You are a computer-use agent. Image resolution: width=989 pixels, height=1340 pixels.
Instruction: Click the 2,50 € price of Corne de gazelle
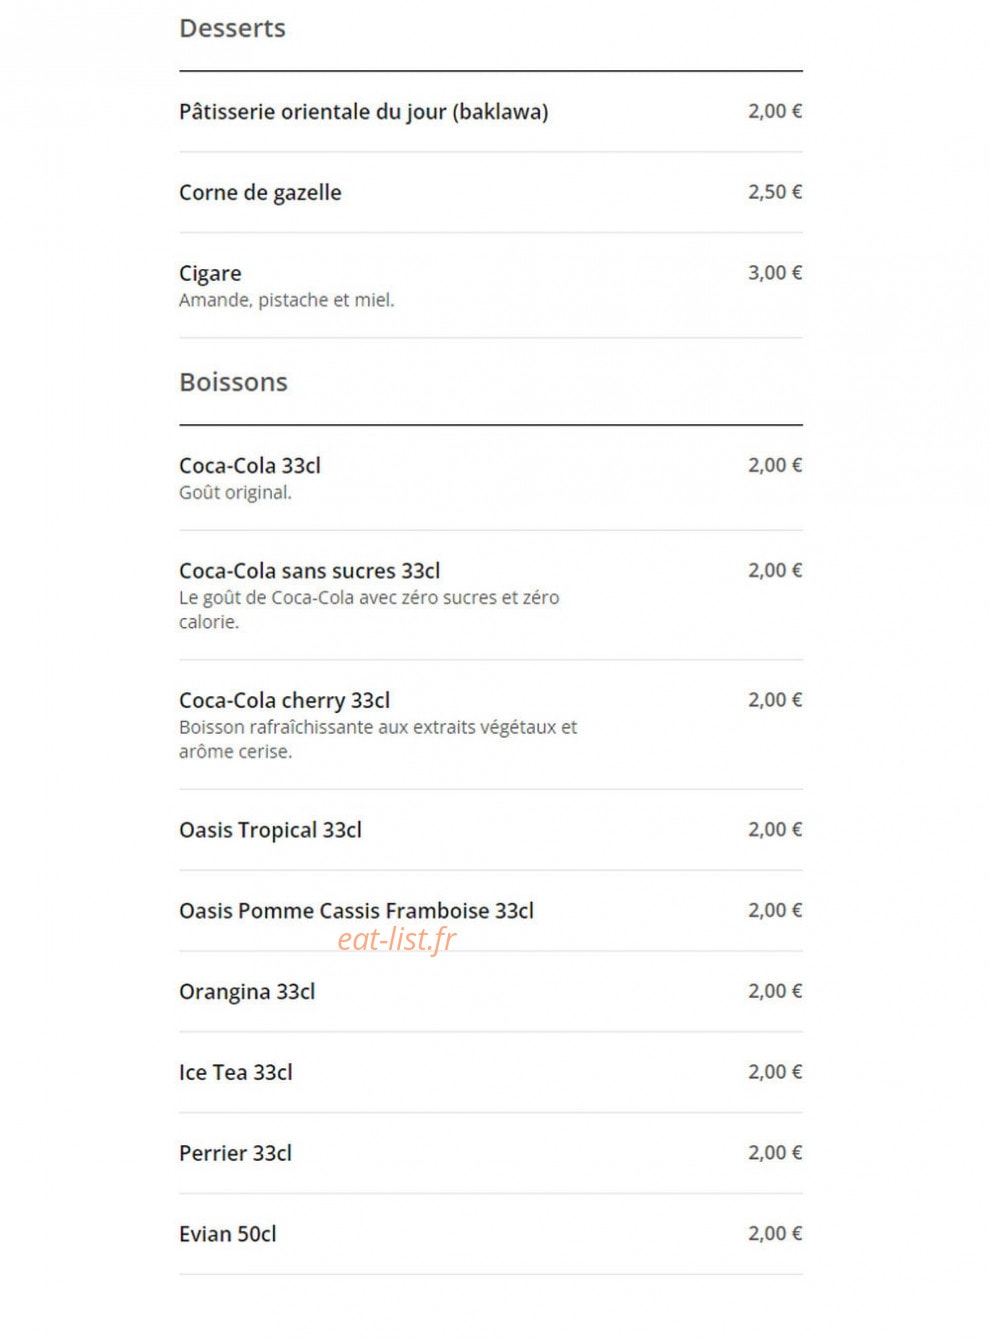pos(775,192)
